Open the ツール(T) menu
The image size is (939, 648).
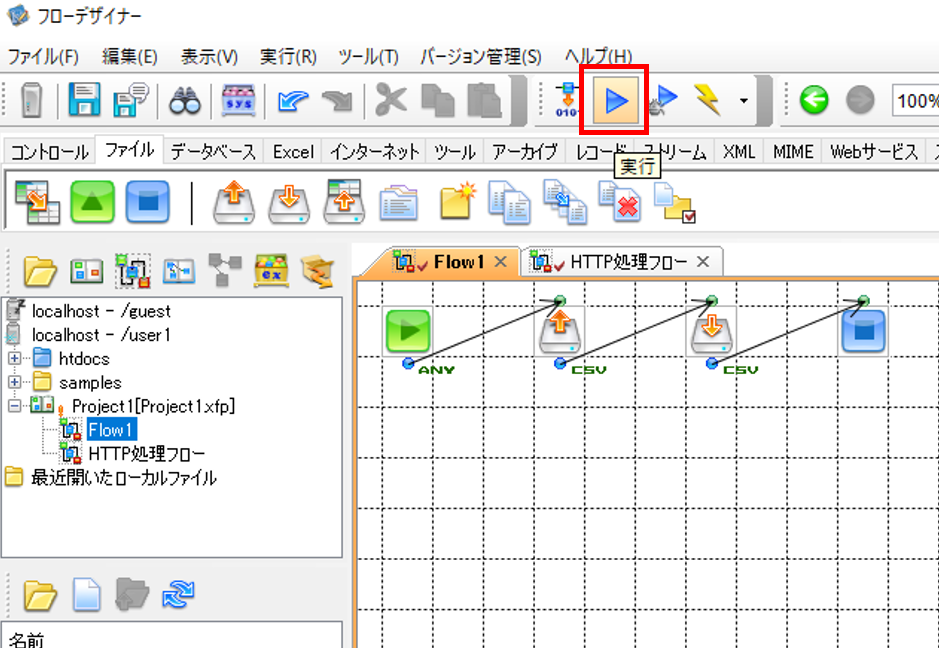coord(368,57)
